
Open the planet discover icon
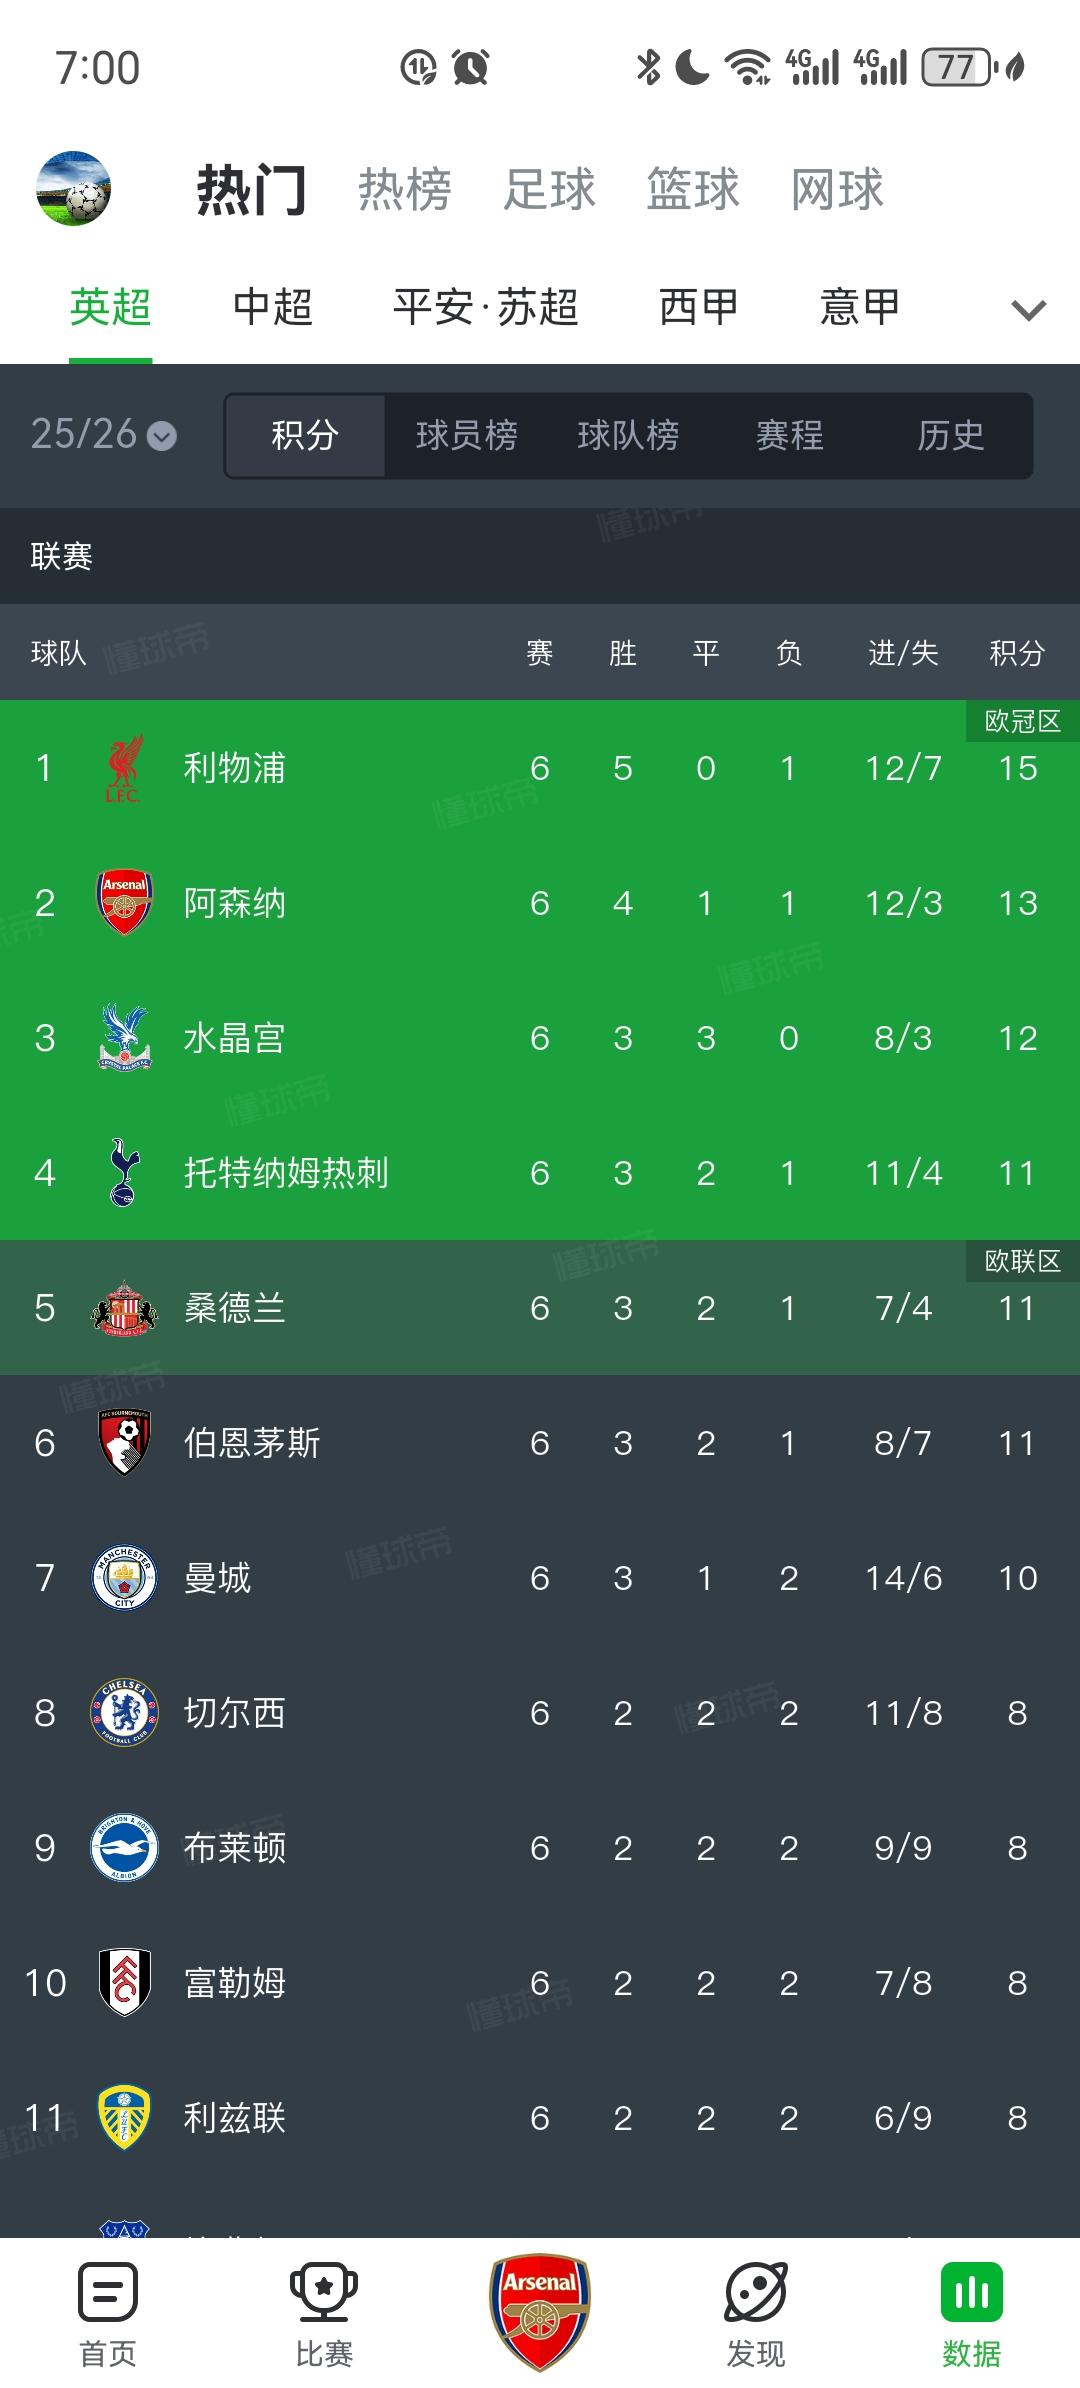coord(756,2291)
